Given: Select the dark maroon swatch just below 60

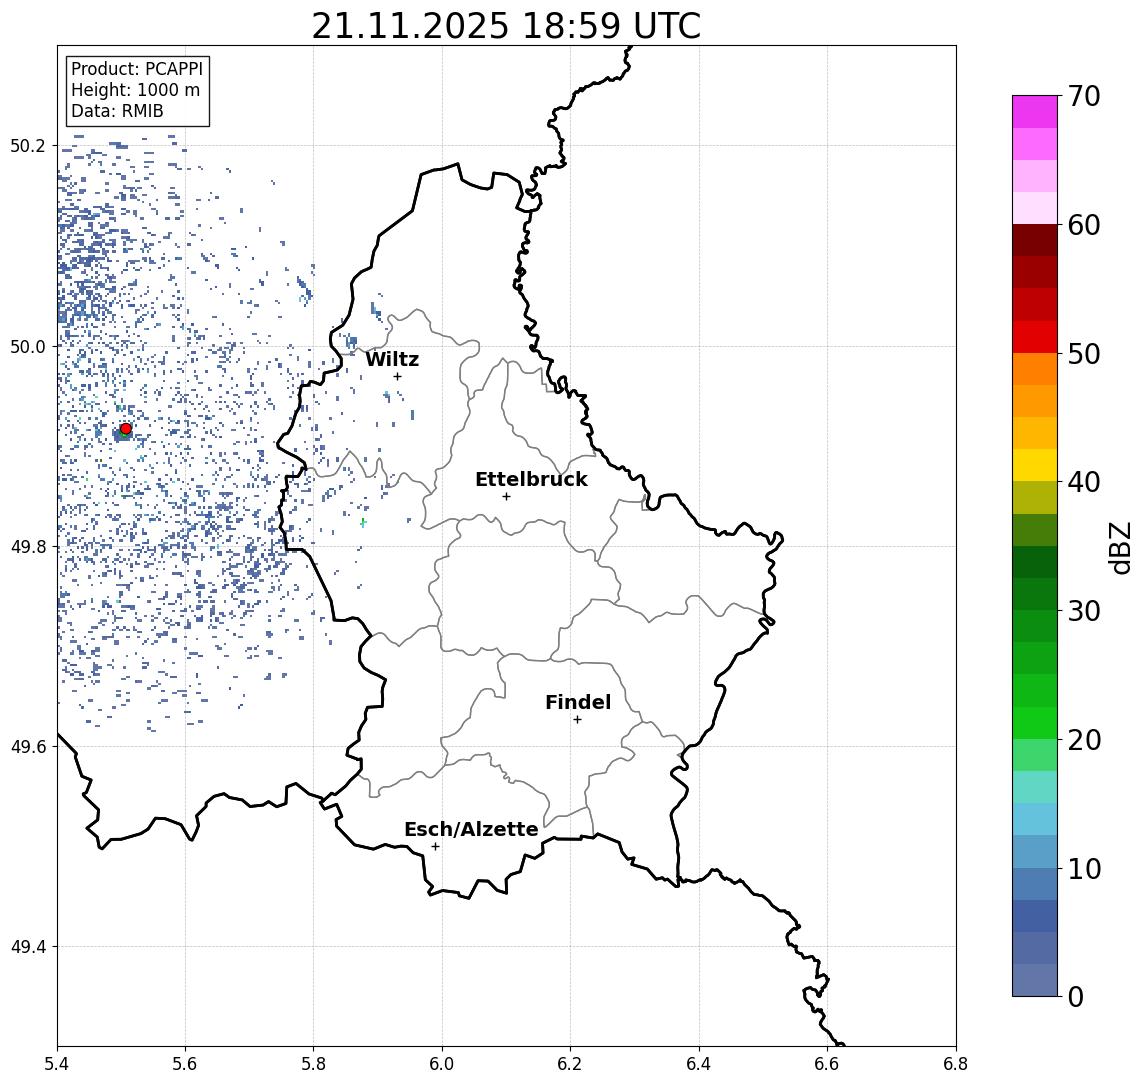Looking at the screenshot, I should point(1035,240).
